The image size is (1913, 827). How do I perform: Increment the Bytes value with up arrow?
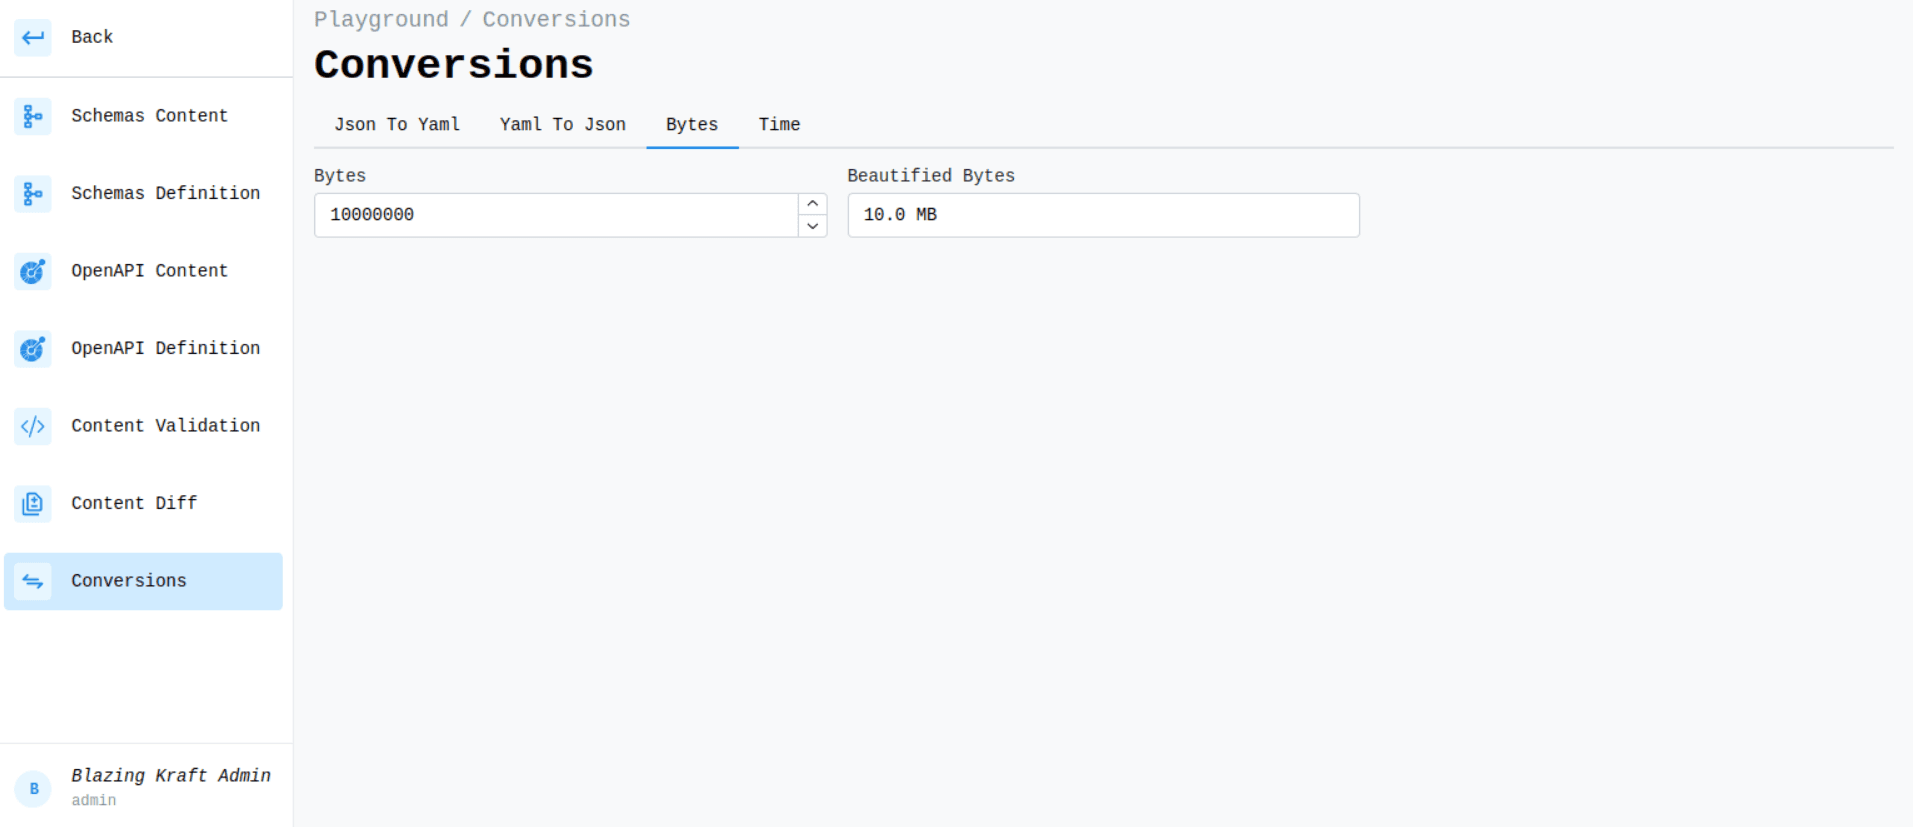[x=812, y=204]
